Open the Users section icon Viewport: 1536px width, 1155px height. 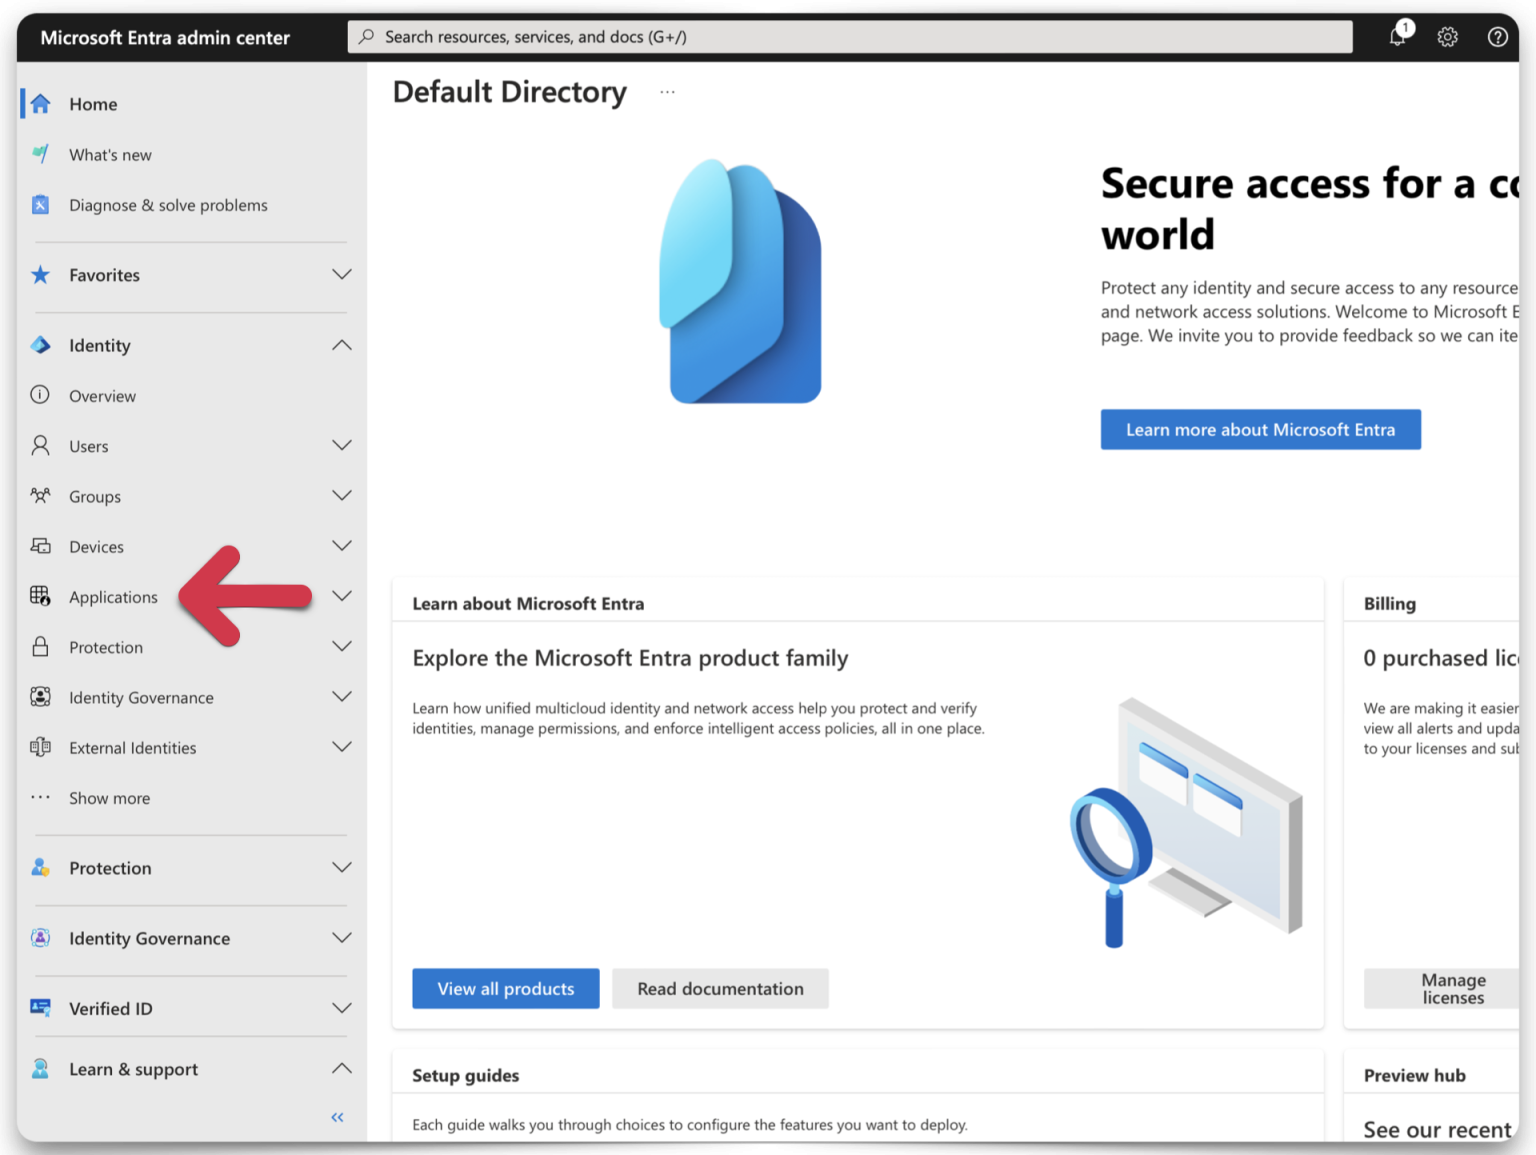point(40,446)
